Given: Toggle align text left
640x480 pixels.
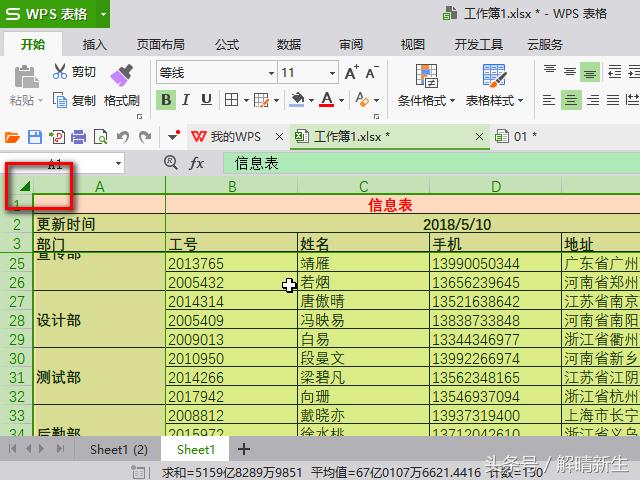Looking at the screenshot, I should 549,100.
